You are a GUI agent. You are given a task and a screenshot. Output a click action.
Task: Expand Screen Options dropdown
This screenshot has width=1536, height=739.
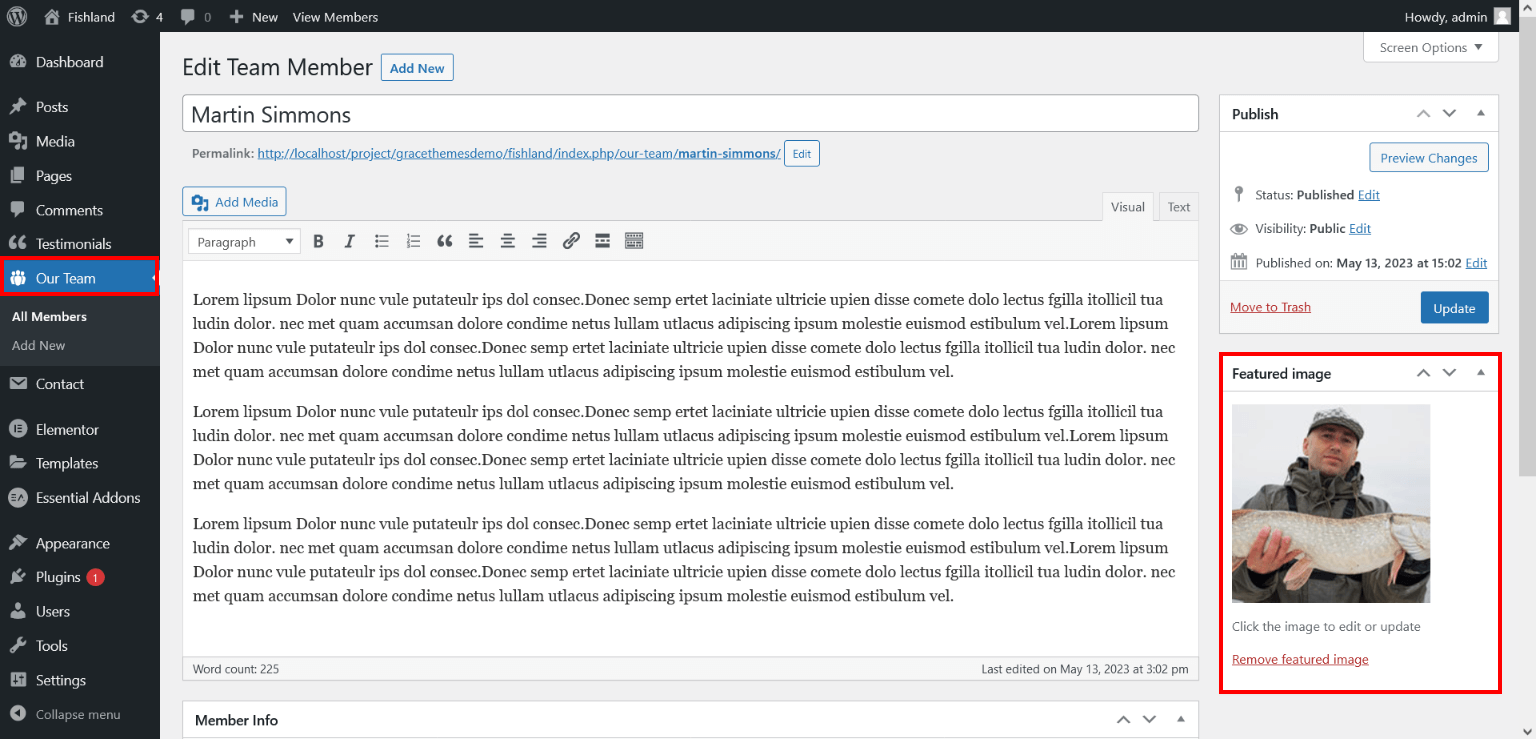1431,47
